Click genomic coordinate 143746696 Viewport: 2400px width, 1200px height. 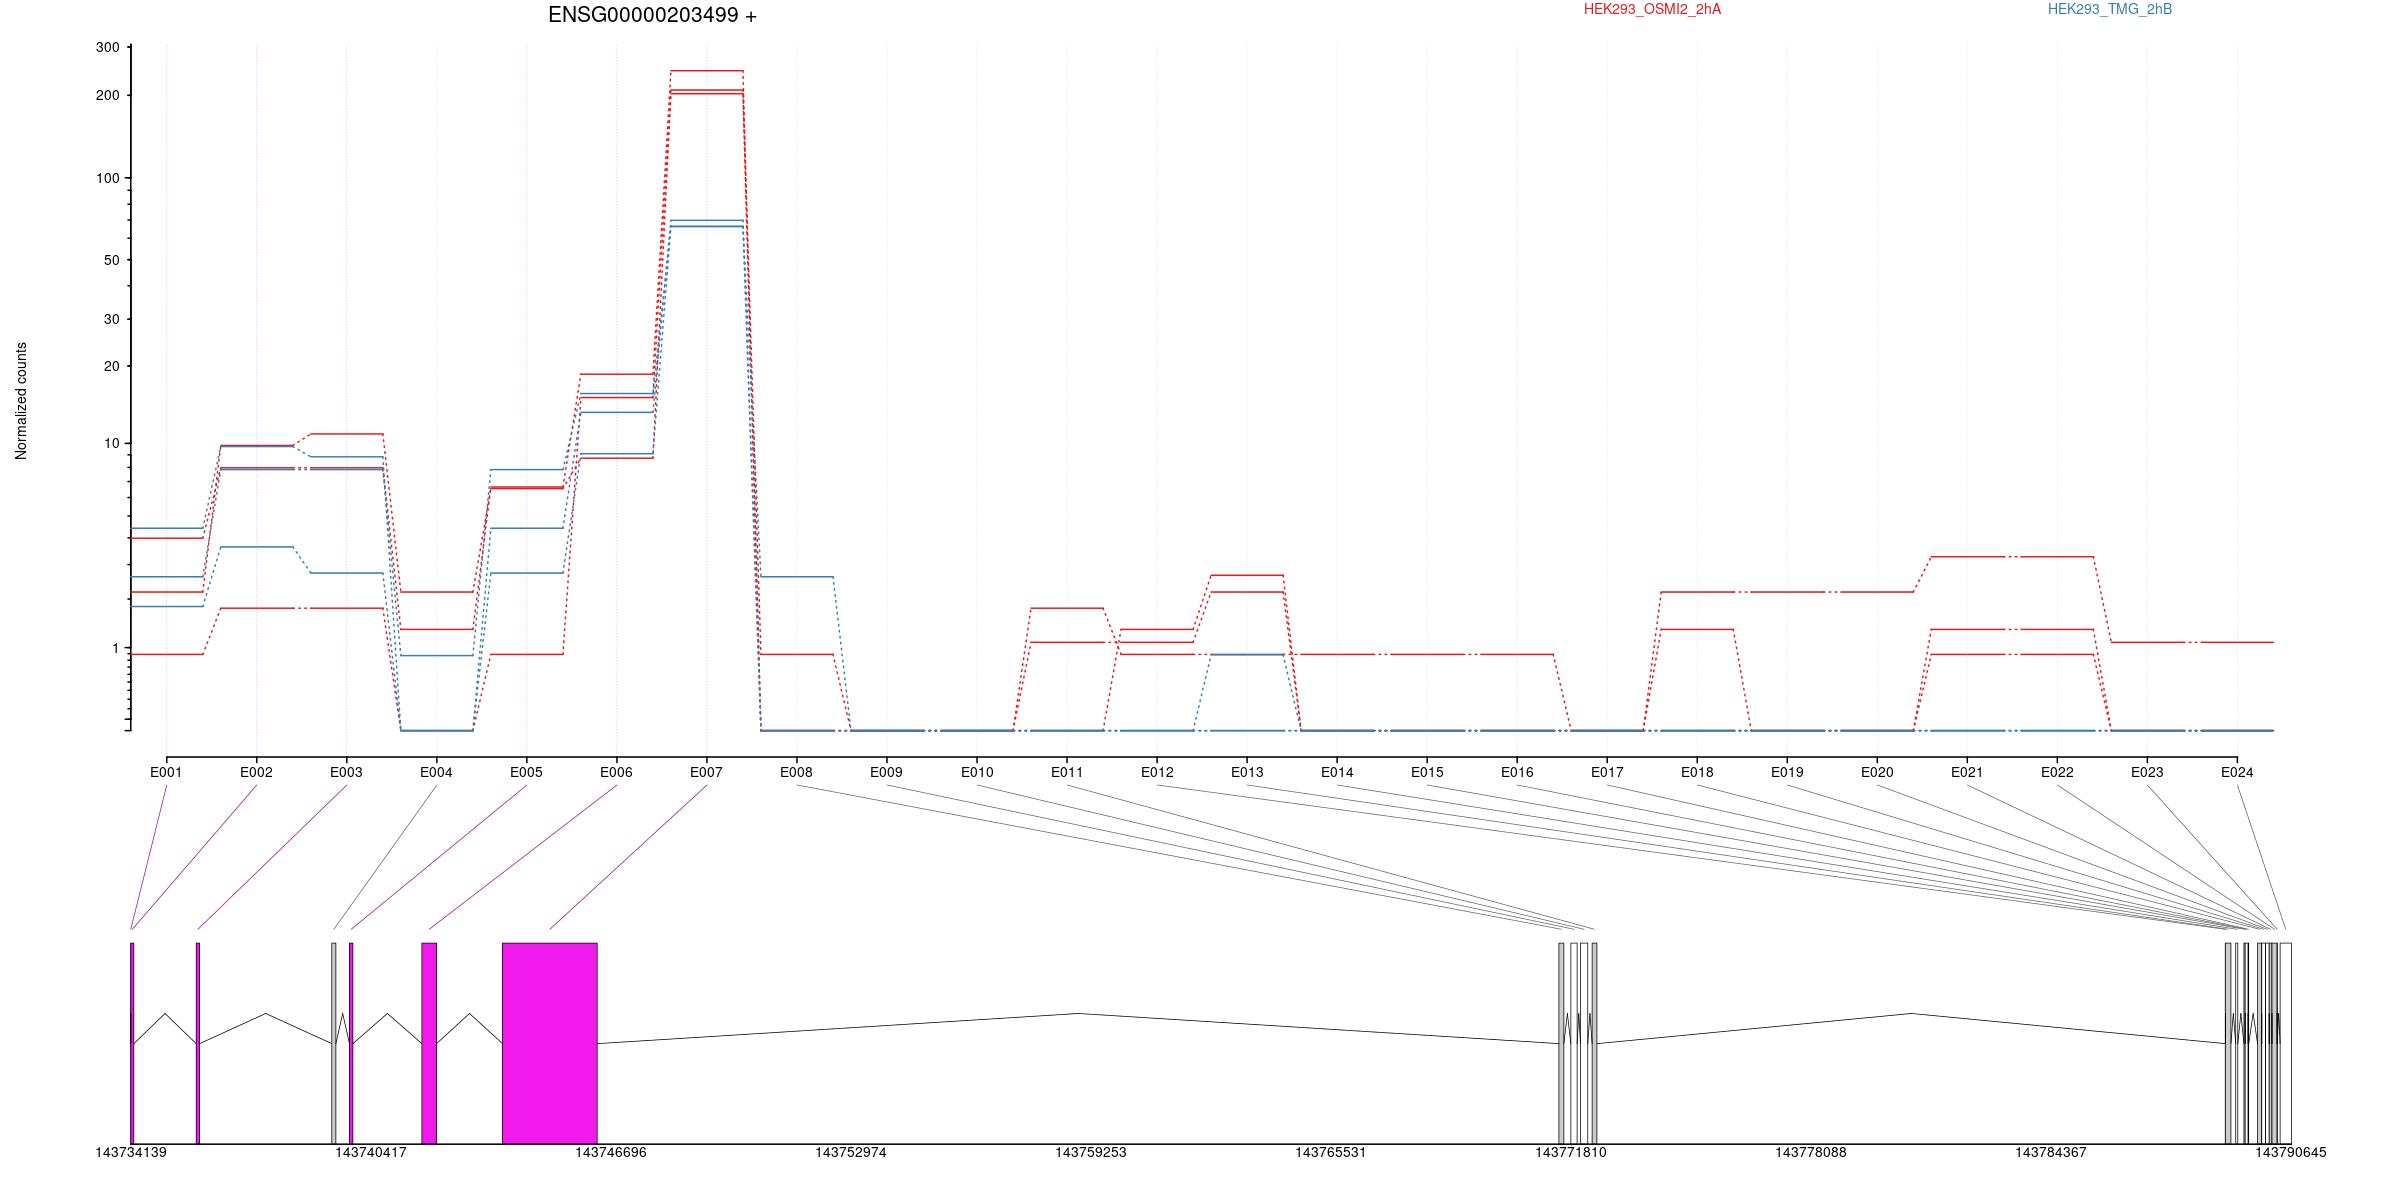[611, 1152]
